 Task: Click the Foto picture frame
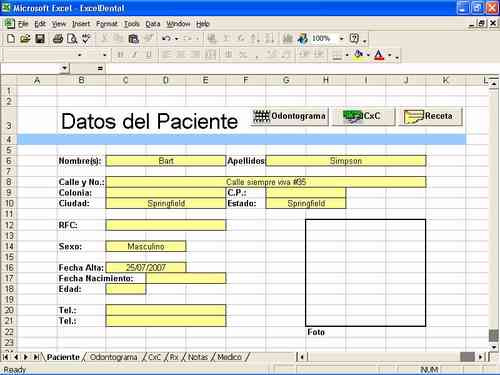365,273
